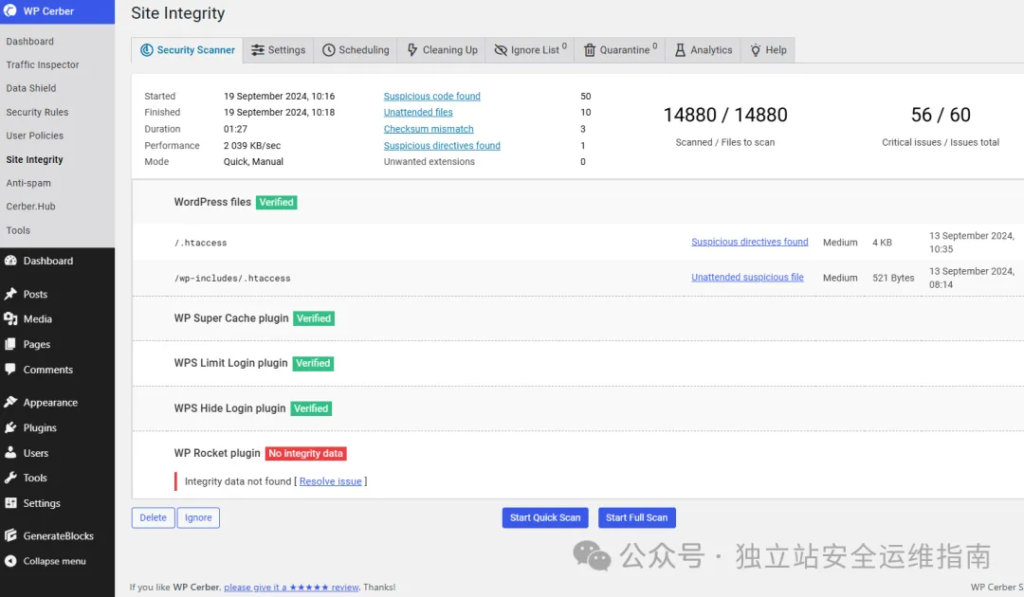Go to the Cleaning Up tab

click(441, 50)
